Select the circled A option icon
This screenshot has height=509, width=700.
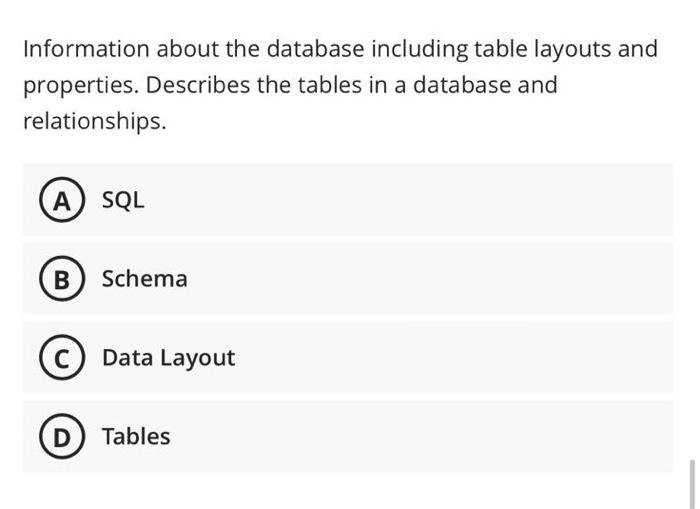pos(62,200)
